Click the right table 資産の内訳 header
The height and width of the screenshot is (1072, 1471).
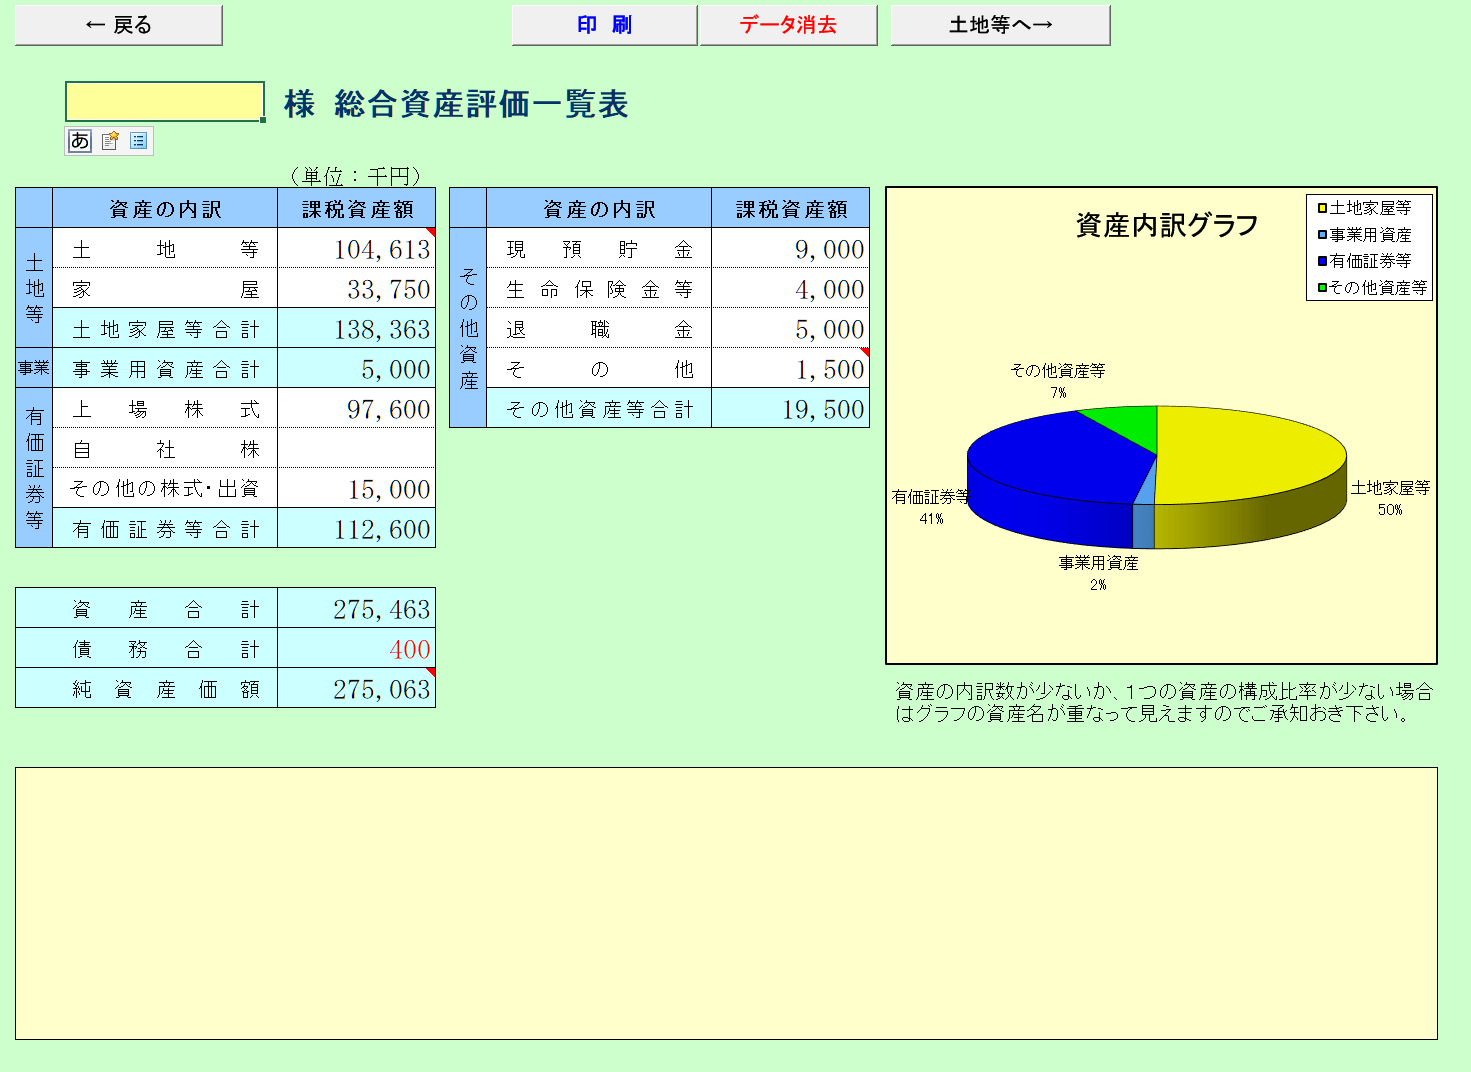599,208
